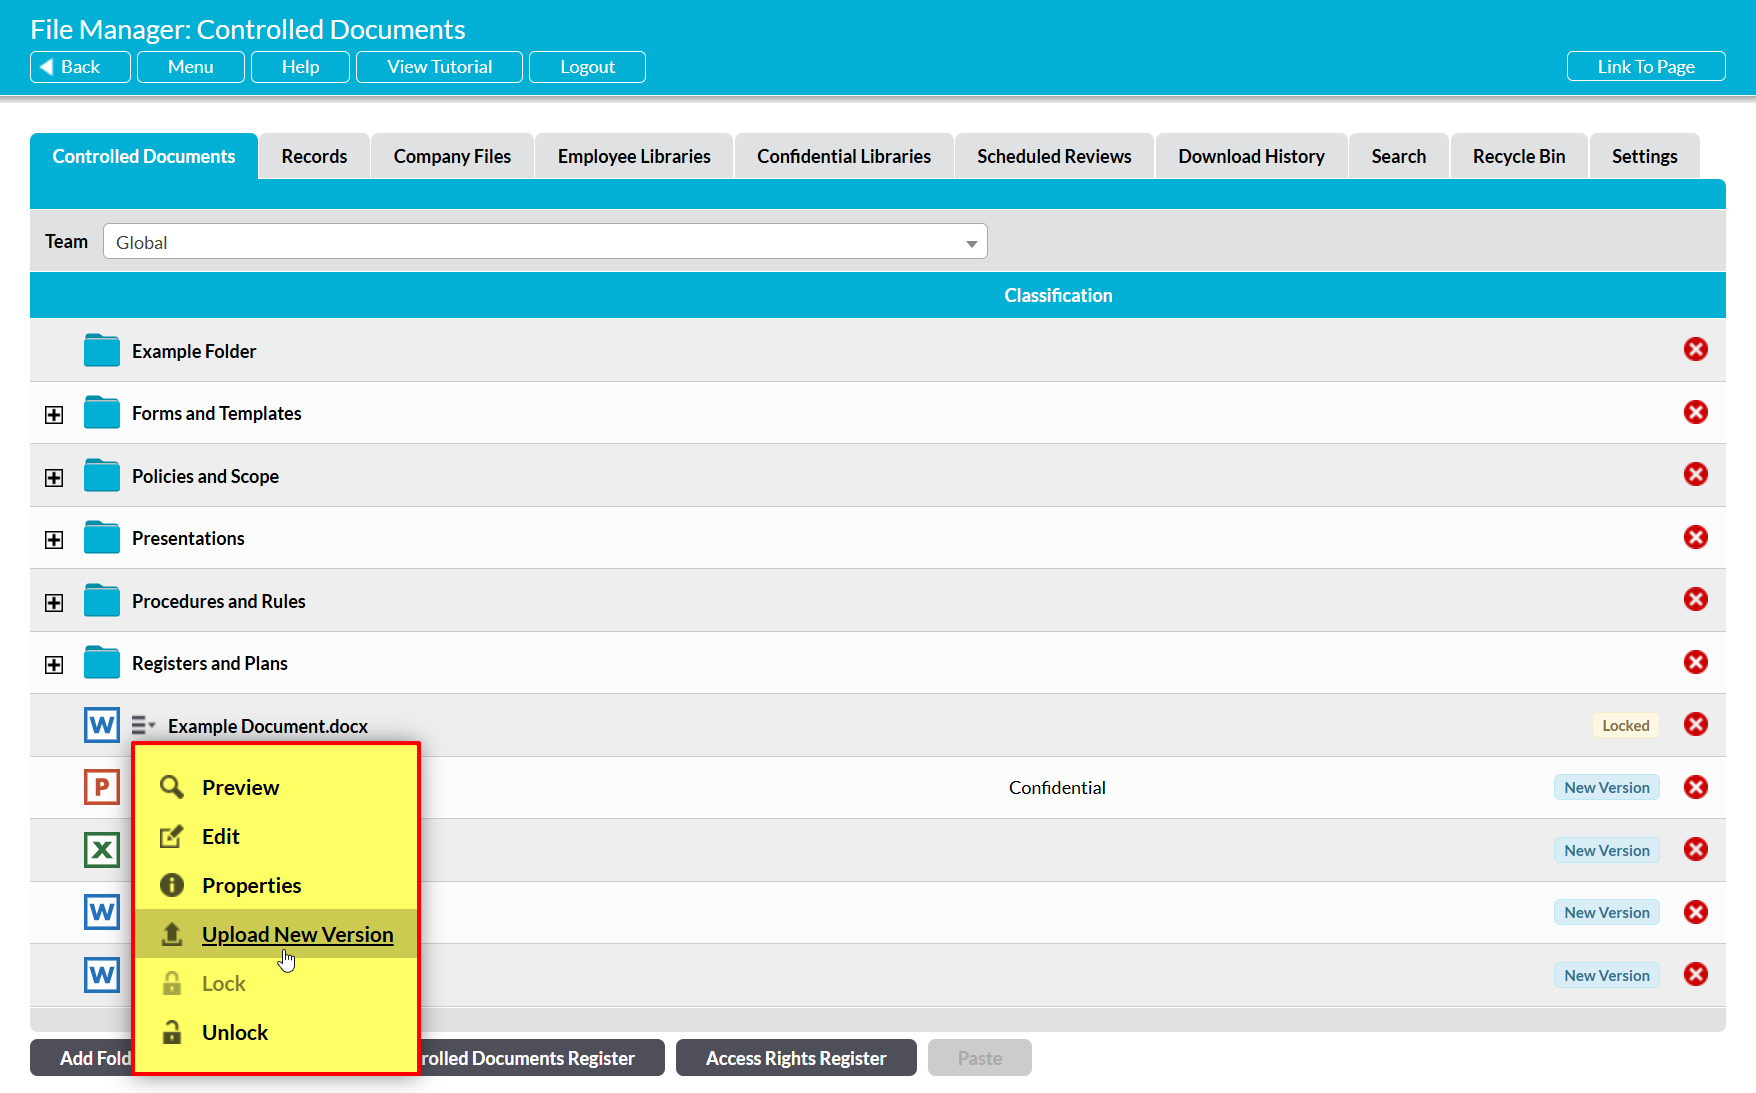Choose Properties in the context menu
The height and width of the screenshot is (1093, 1756).
point(251,885)
